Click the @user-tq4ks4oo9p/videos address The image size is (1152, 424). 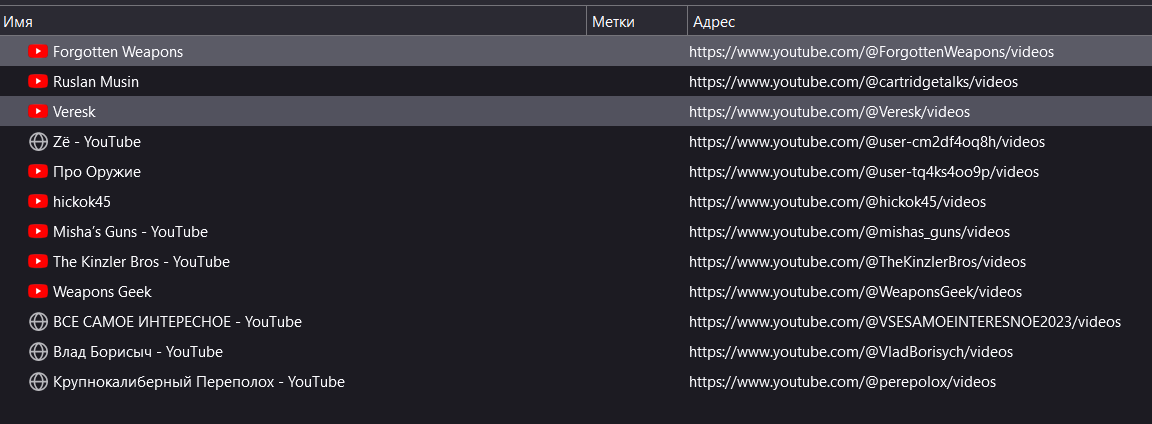(864, 172)
